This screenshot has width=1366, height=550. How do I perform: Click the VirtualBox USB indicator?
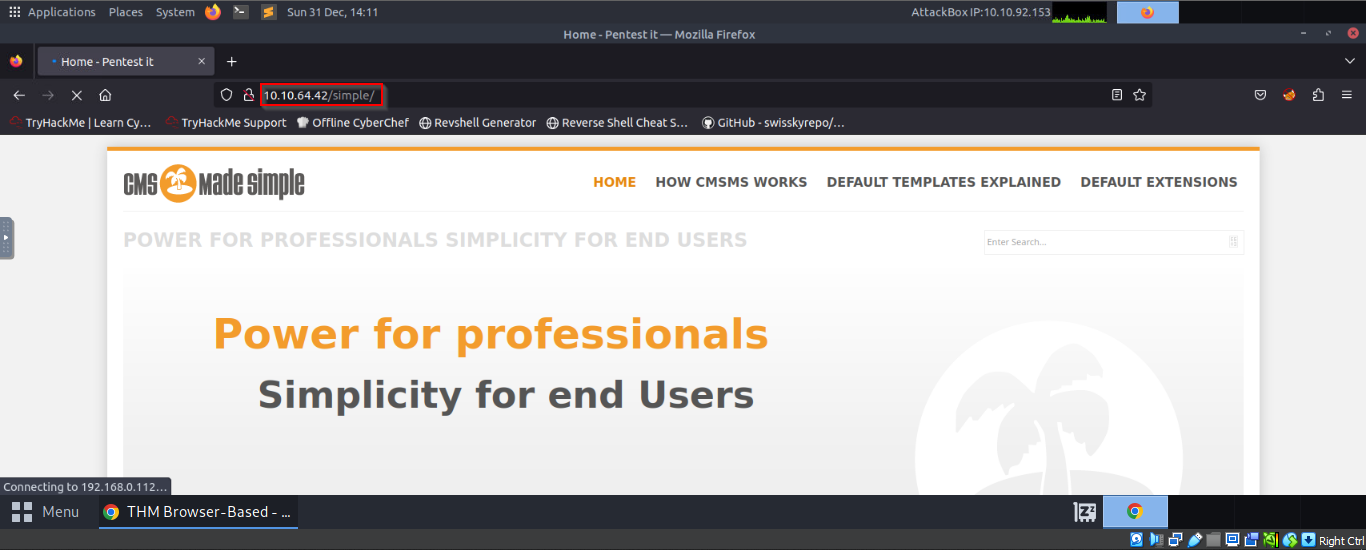pos(1195,540)
